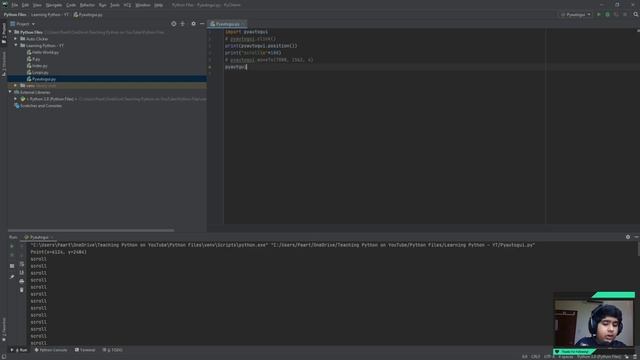640x360 pixels.
Task: Open the Run menu in menu bar
Action: click(102, 5)
